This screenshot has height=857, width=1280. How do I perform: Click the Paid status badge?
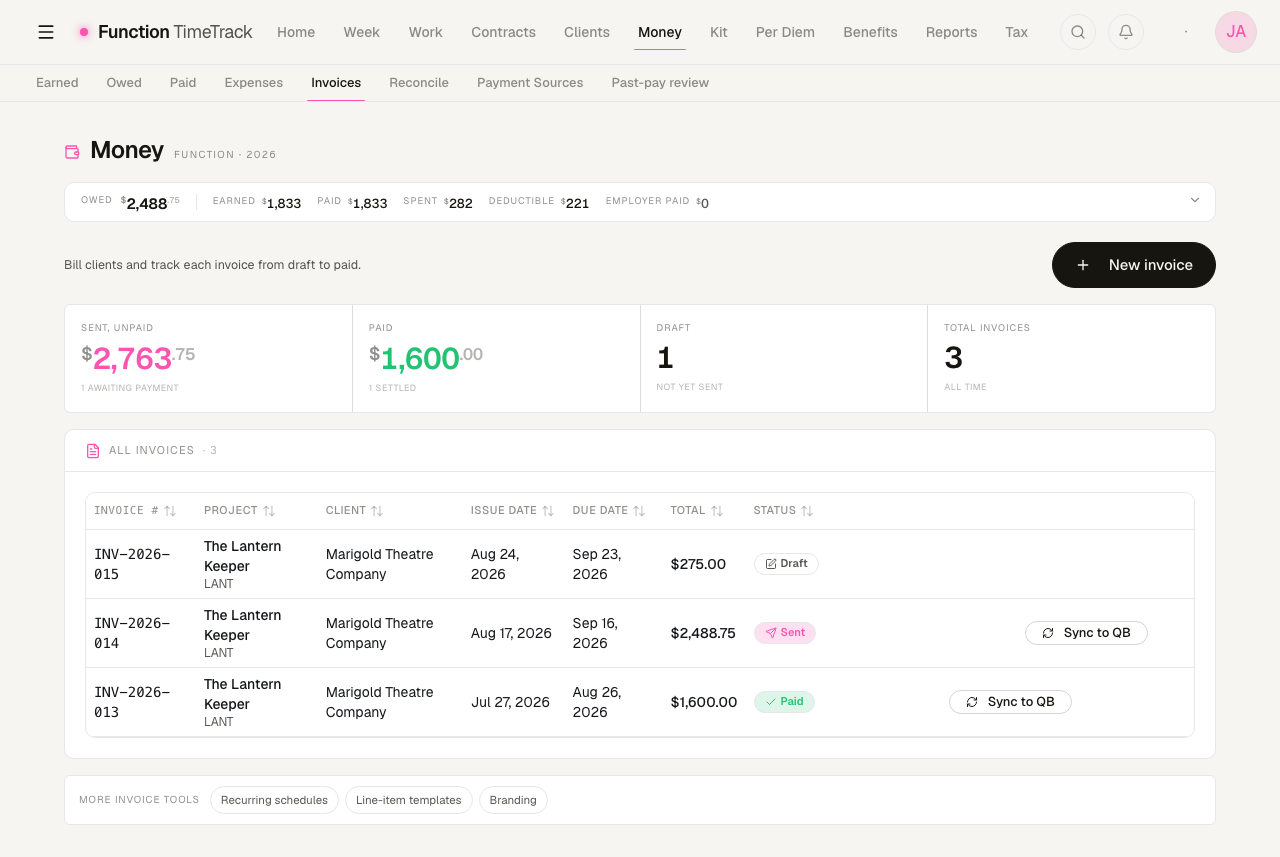point(784,702)
